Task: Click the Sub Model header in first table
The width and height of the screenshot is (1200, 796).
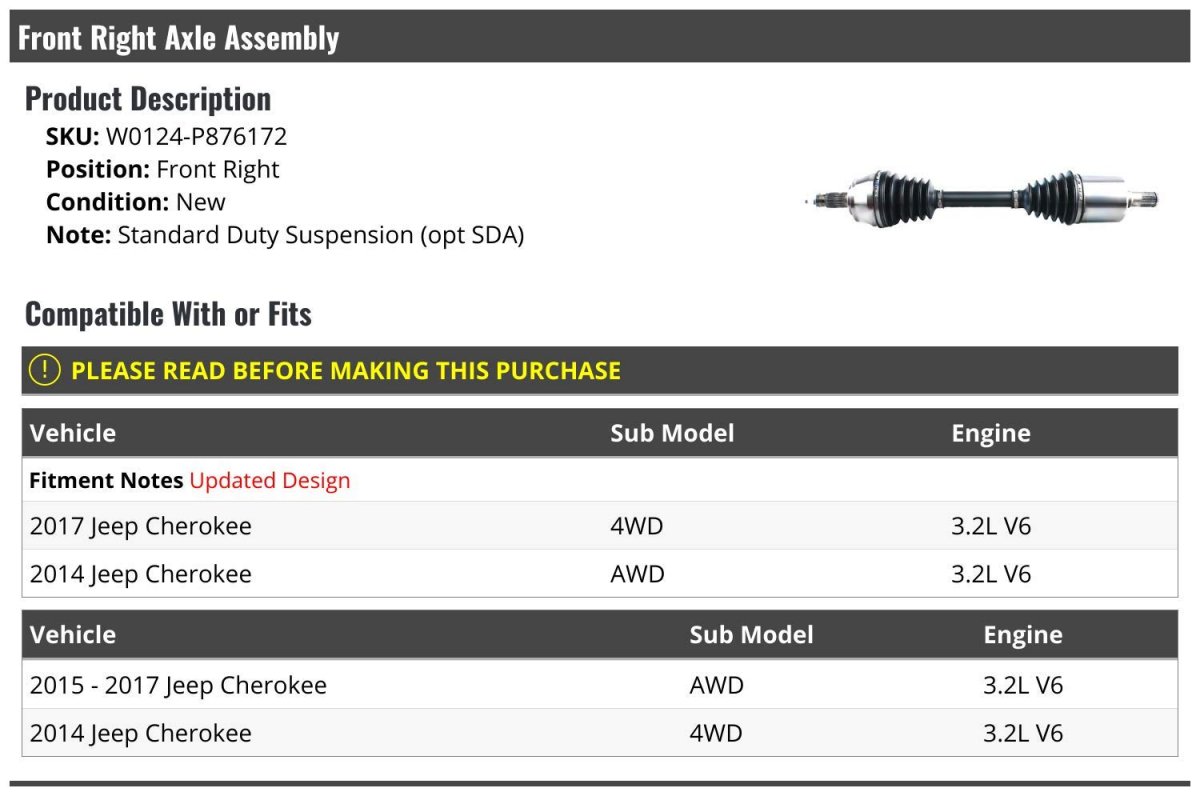Action: [x=672, y=433]
